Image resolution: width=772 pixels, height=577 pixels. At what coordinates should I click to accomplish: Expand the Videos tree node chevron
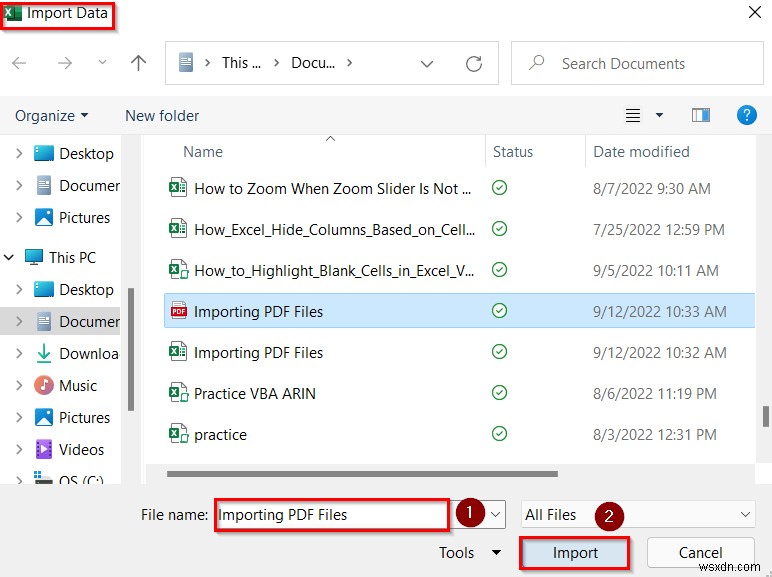[x=19, y=449]
